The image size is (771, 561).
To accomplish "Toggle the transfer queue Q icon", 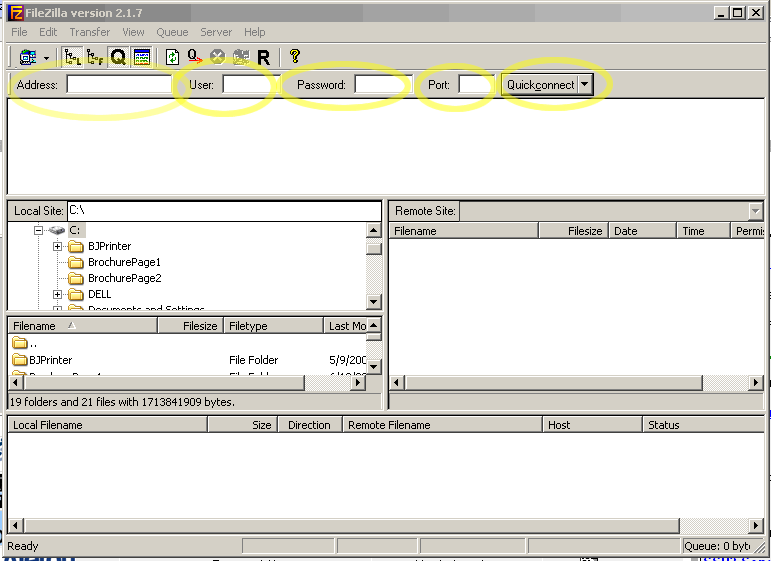I will 118,57.
